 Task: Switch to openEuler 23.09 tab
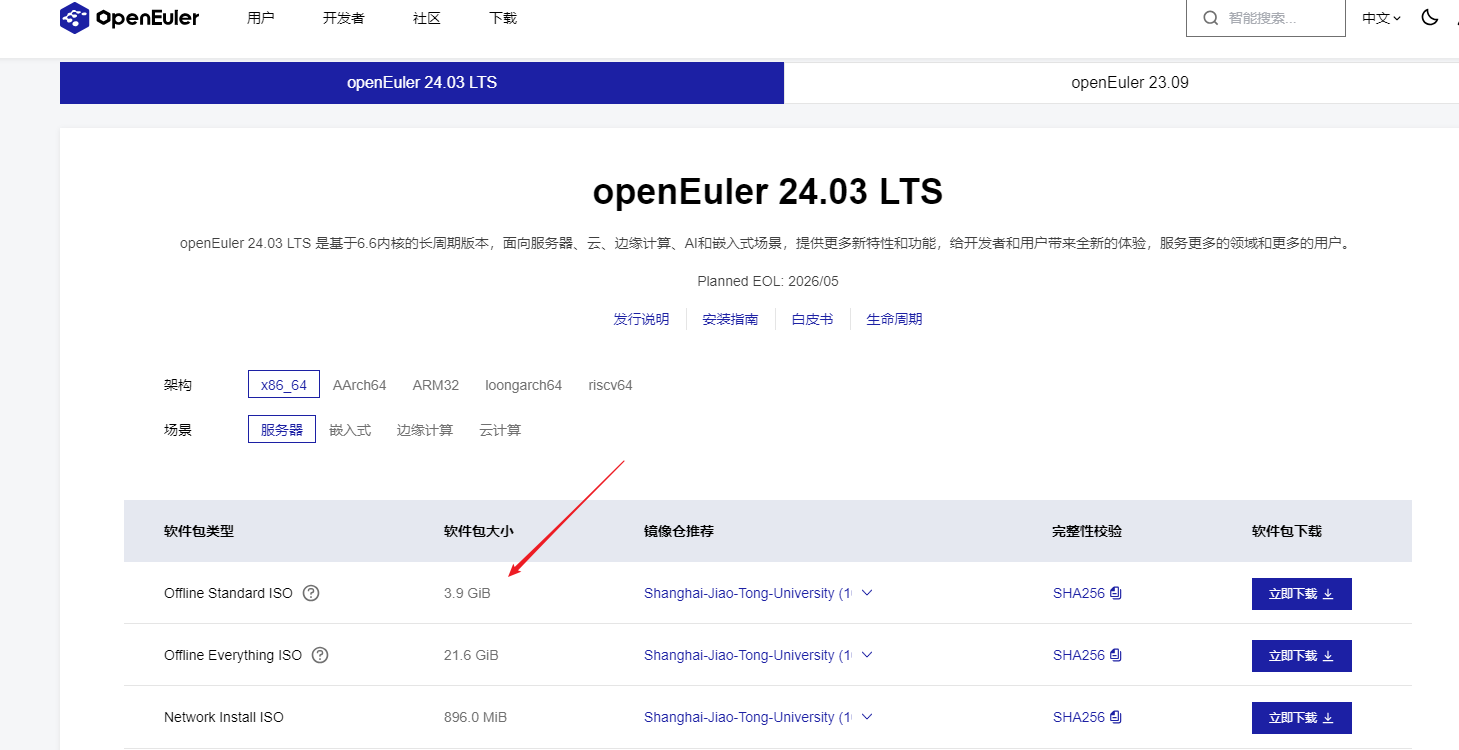(1129, 82)
